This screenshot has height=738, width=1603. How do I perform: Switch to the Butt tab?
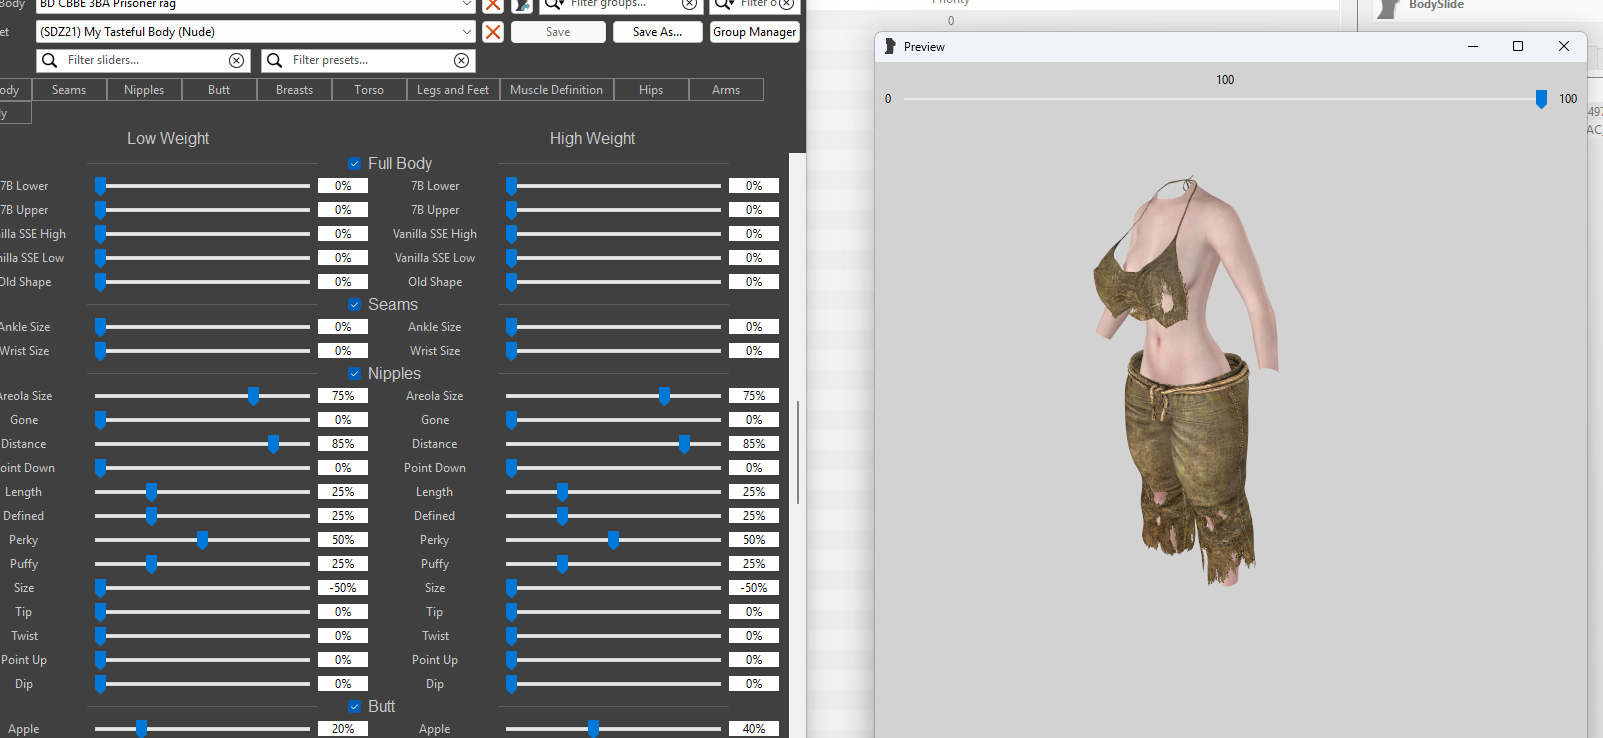click(219, 90)
